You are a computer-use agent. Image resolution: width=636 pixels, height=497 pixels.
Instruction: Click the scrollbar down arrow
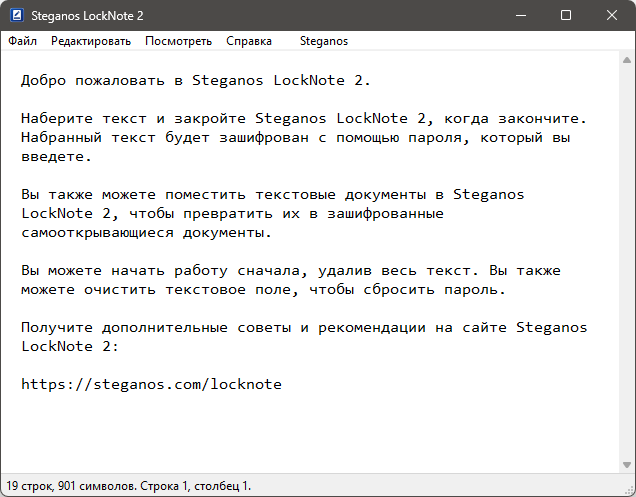coord(627,465)
